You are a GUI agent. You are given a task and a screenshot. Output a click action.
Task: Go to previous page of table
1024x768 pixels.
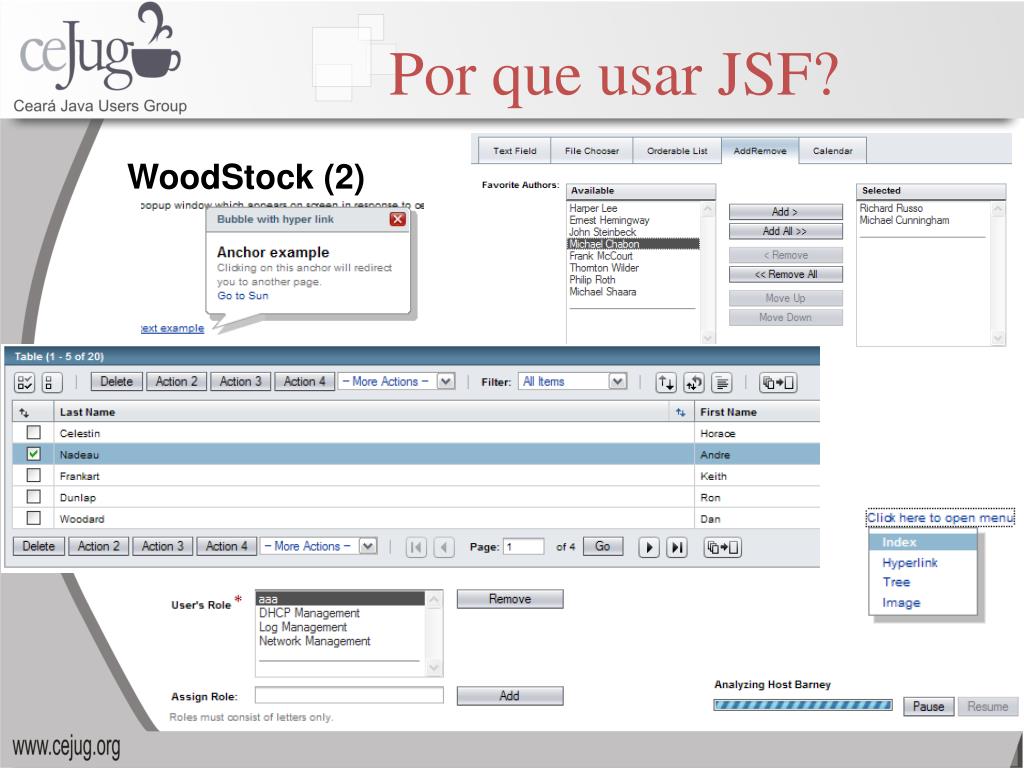point(443,547)
